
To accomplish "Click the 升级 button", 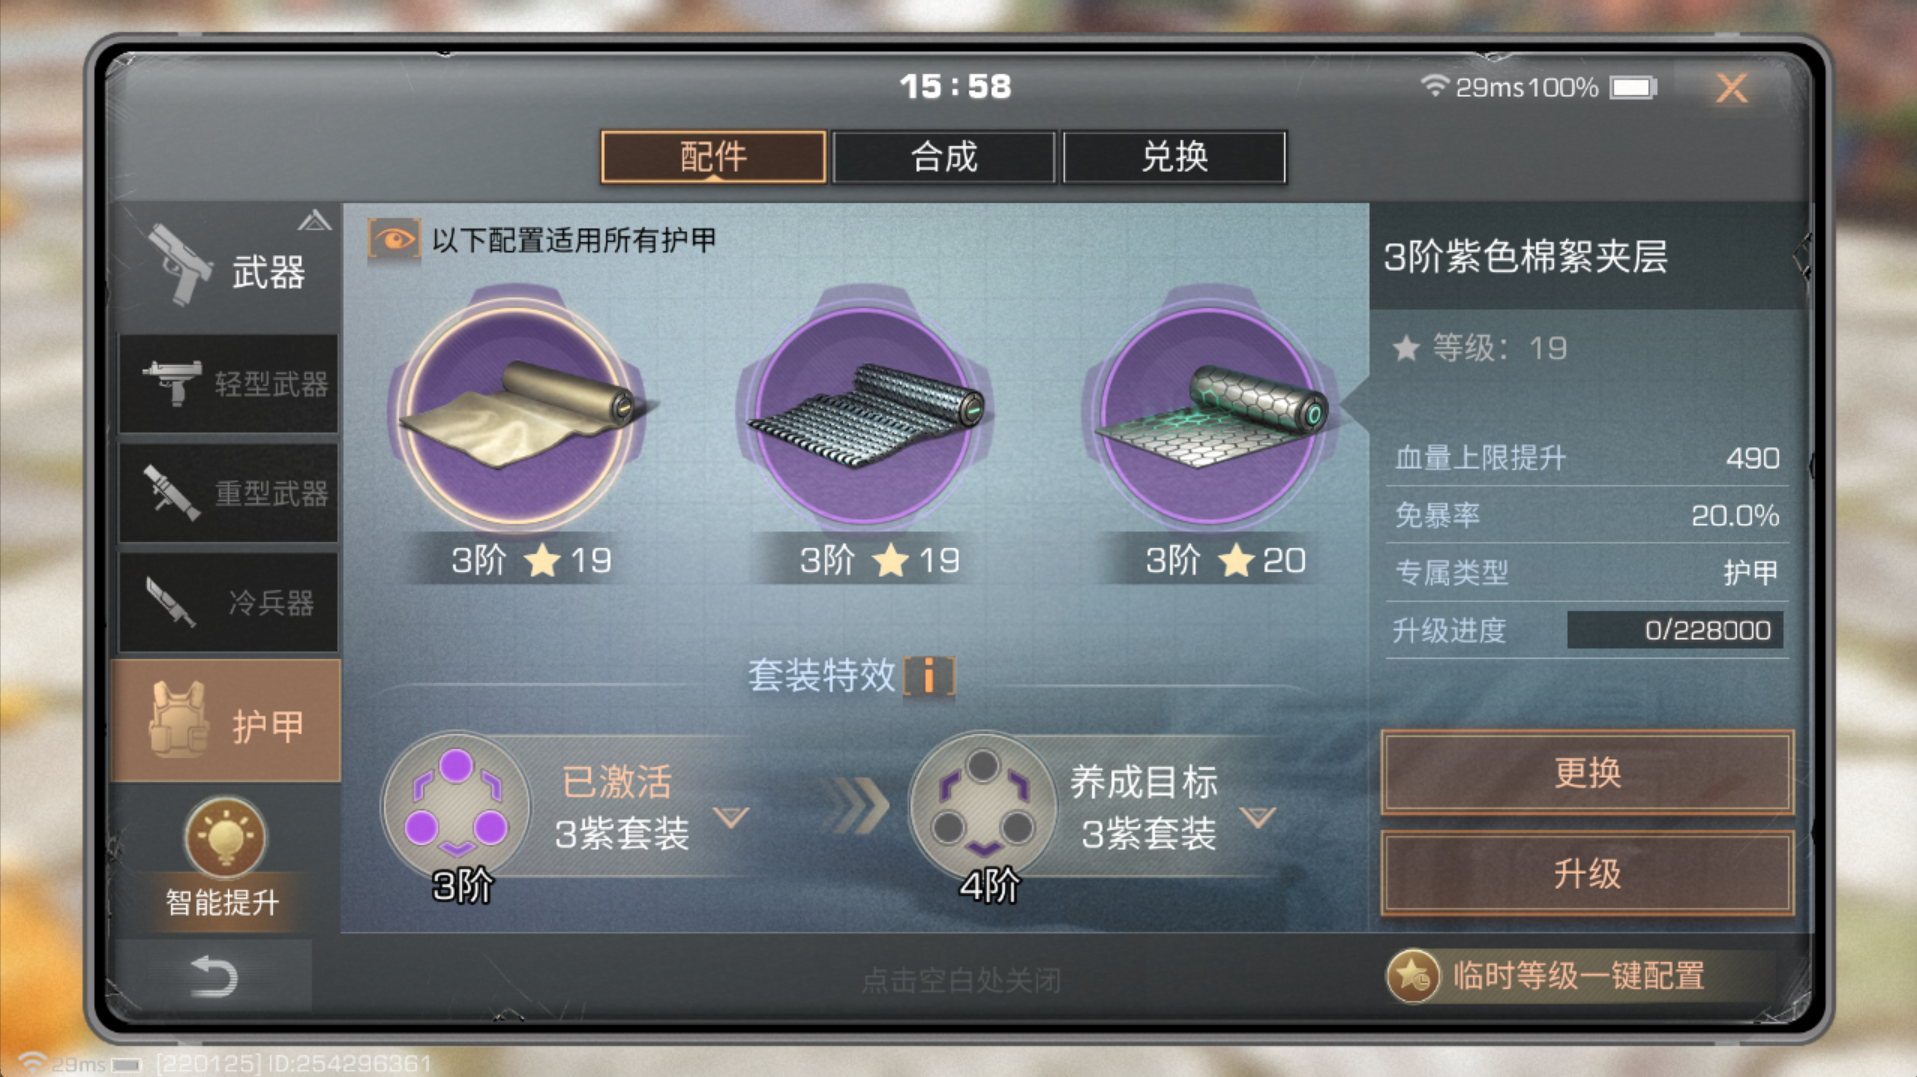I will point(1587,873).
